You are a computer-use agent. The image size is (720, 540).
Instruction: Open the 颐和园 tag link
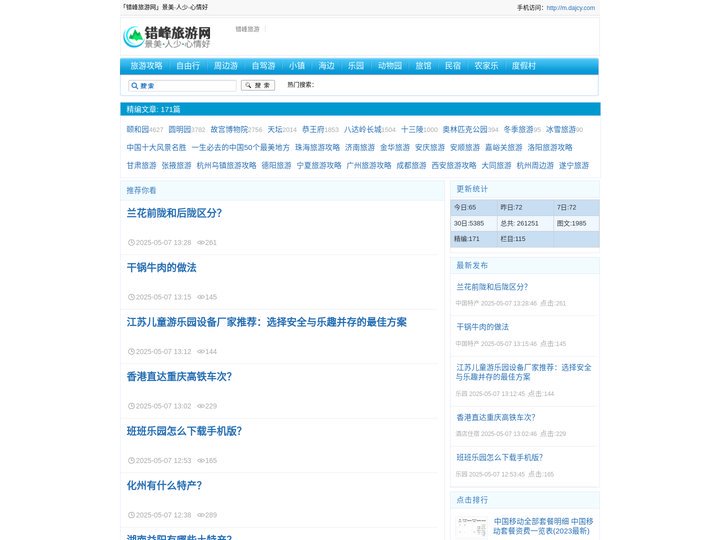coord(138,129)
